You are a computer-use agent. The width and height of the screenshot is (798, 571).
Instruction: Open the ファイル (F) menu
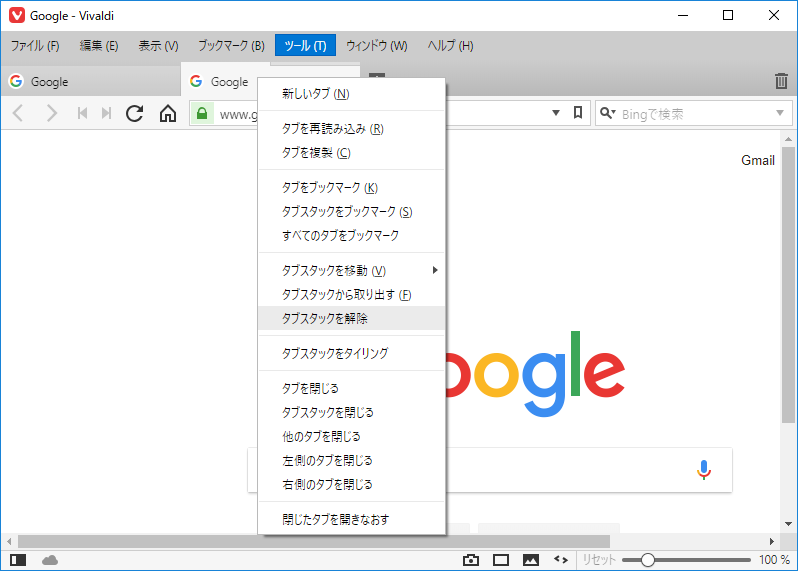point(35,46)
